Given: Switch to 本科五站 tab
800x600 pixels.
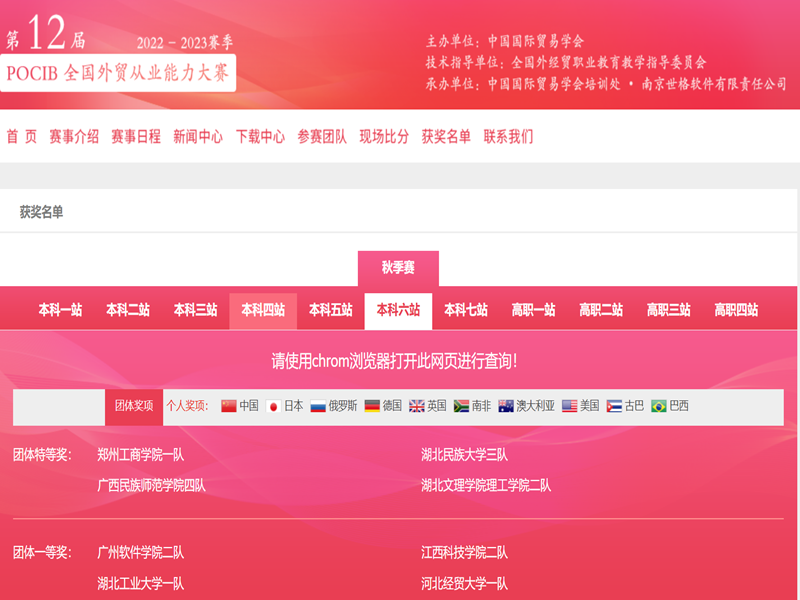Looking at the screenshot, I should pos(331,310).
